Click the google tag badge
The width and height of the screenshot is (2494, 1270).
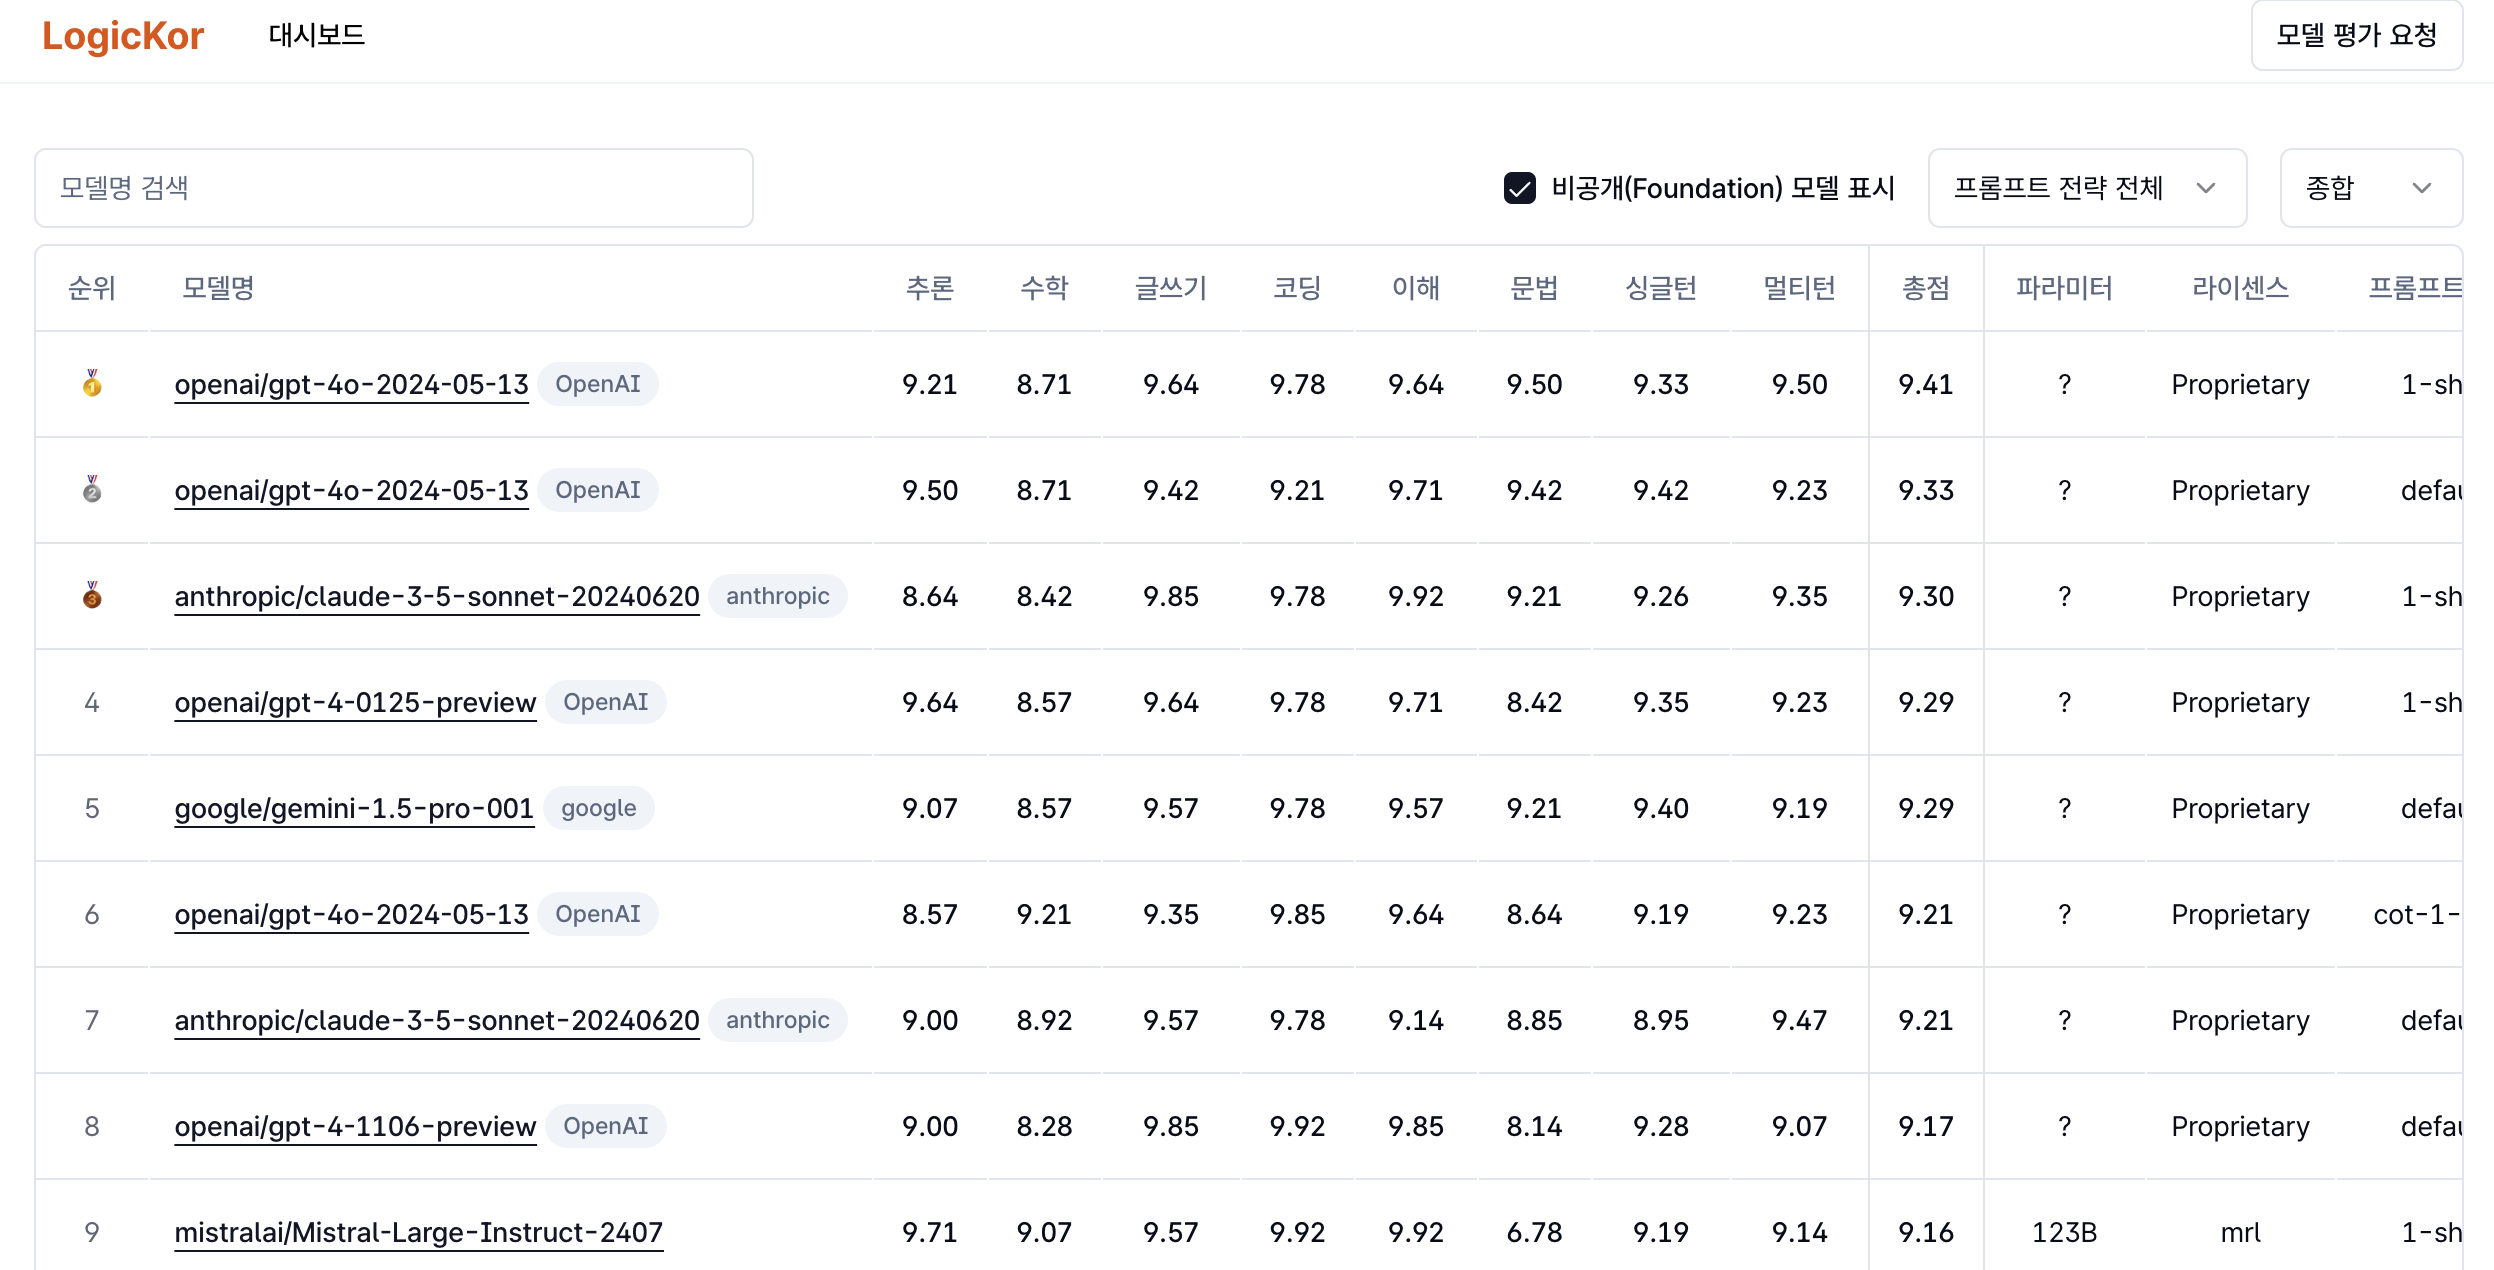click(x=598, y=808)
